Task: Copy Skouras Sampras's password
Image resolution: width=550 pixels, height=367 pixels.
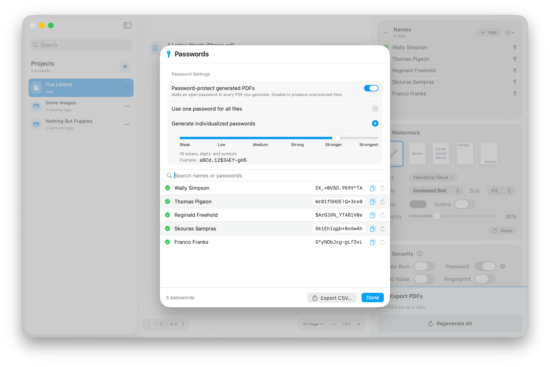Action: pyautogui.click(x=373, y=229)
